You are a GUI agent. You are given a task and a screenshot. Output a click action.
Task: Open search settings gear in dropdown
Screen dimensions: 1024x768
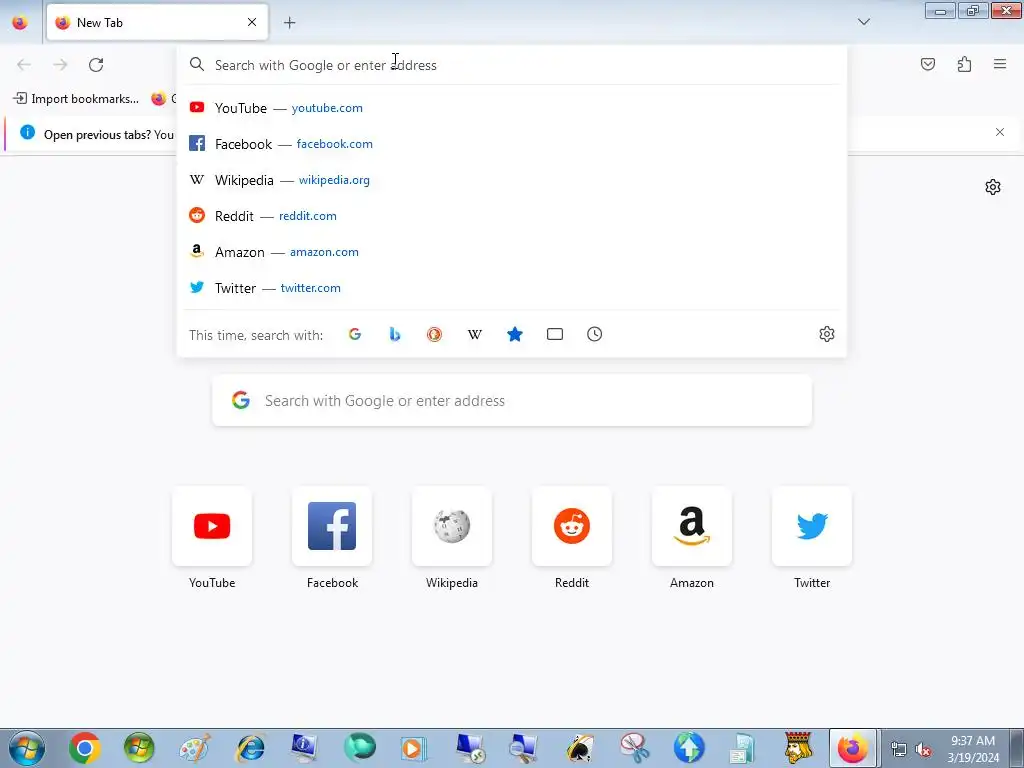(x=827, y=334)
